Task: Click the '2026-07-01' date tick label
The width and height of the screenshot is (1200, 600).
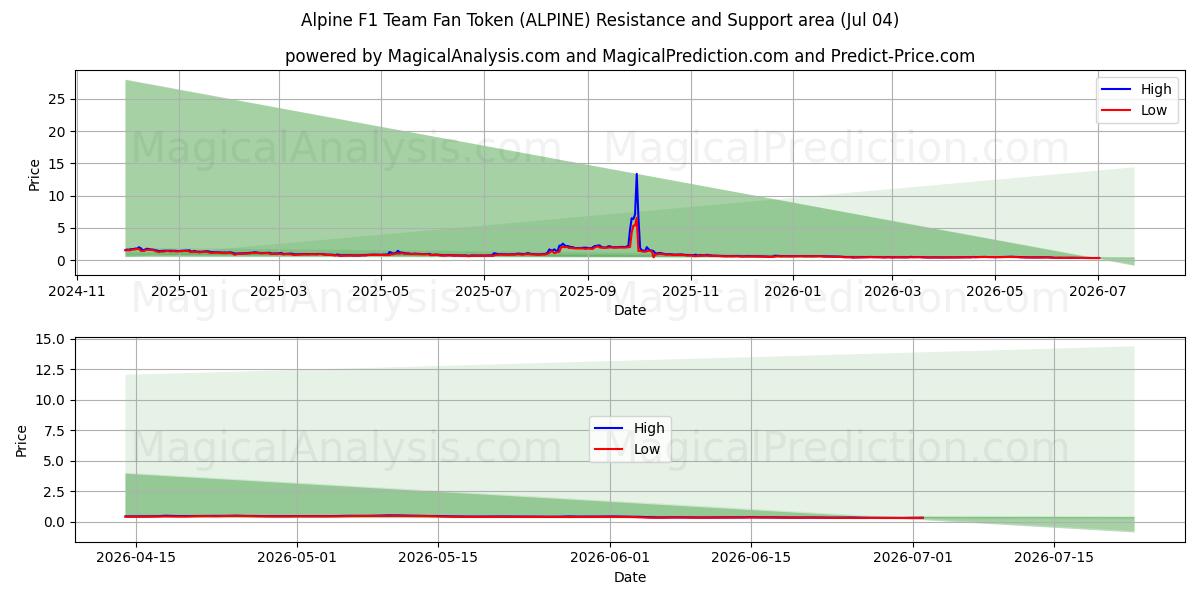Action: 913,558
